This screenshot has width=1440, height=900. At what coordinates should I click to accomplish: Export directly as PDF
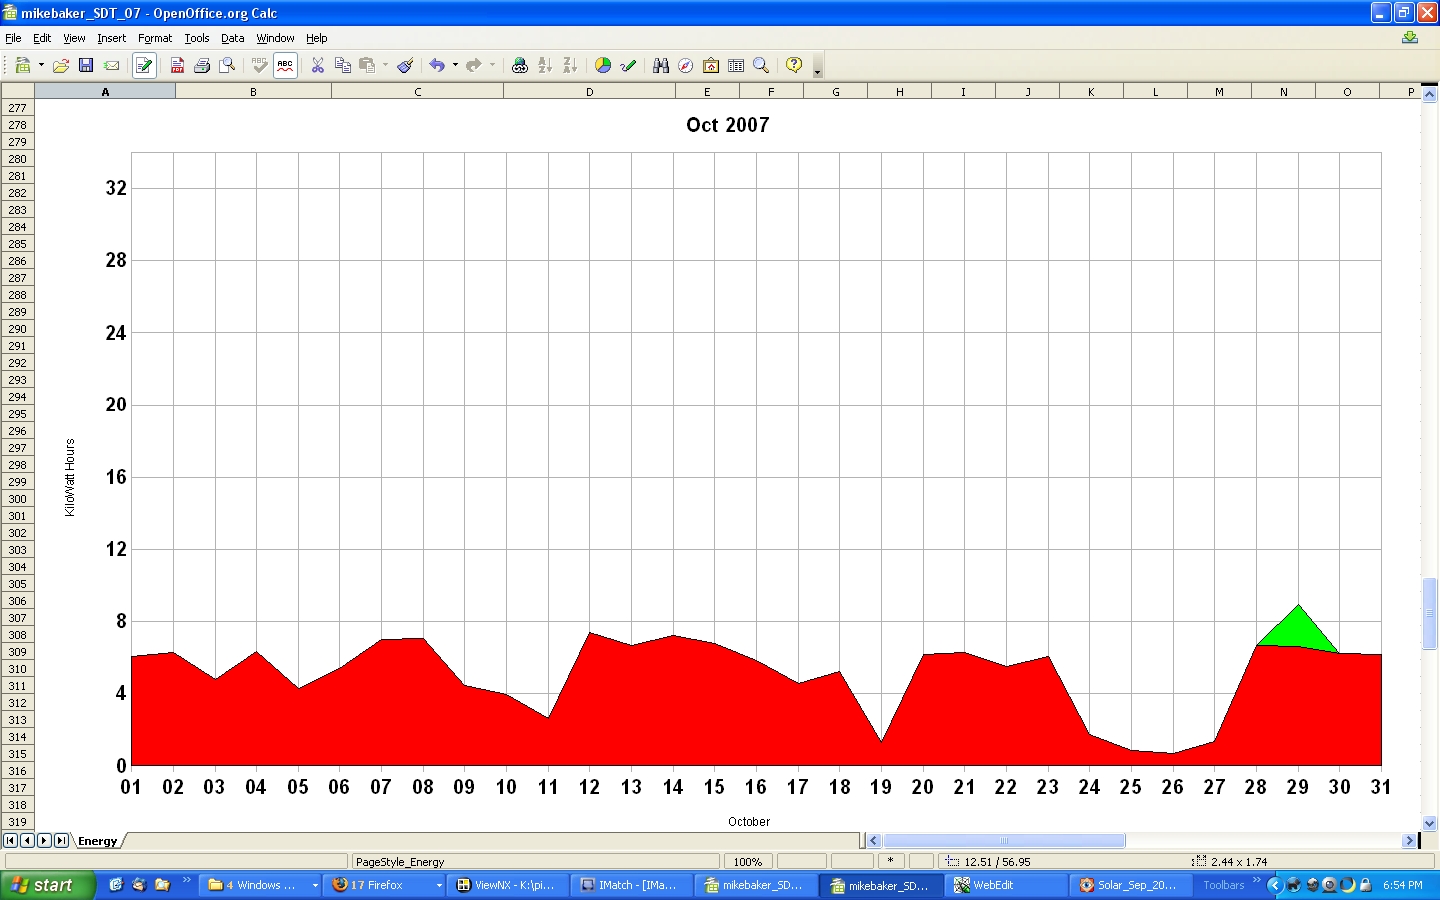(x=177, y=65)
